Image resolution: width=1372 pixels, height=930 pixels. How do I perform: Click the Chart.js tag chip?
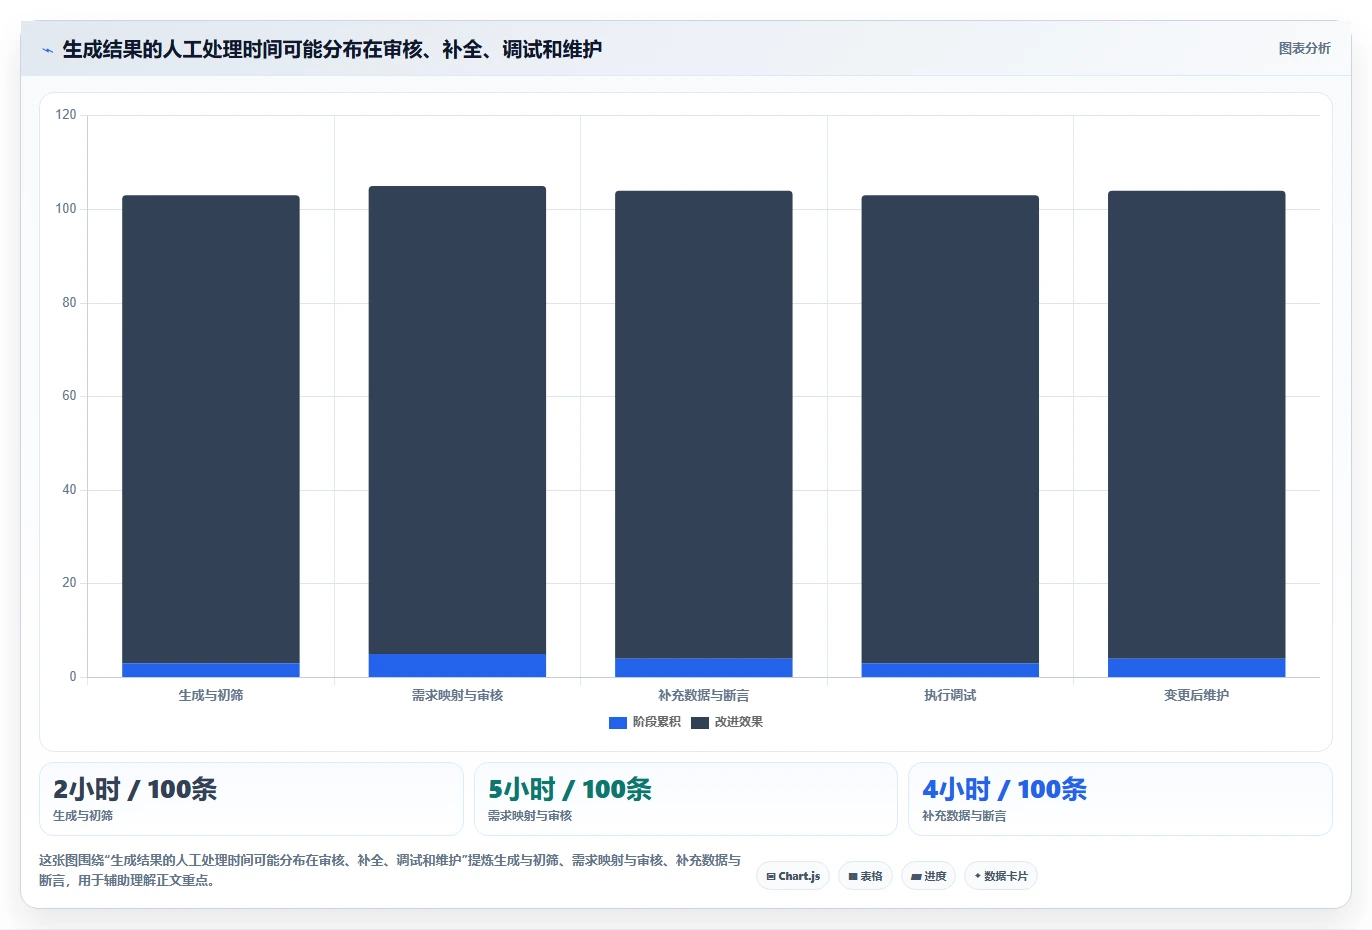(x=793, y=876)
